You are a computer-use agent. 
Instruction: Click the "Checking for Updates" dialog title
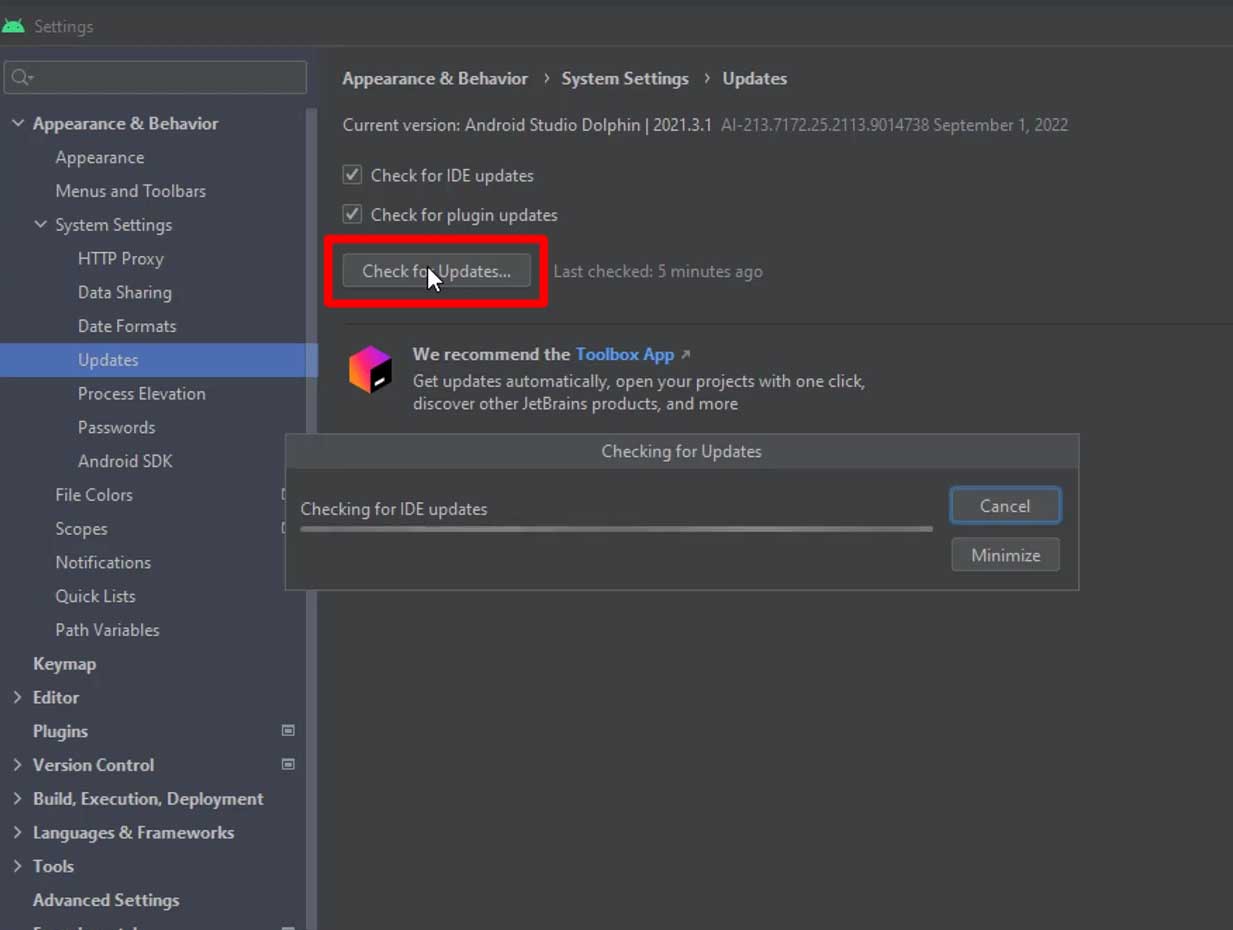click(x=682, y=451)
